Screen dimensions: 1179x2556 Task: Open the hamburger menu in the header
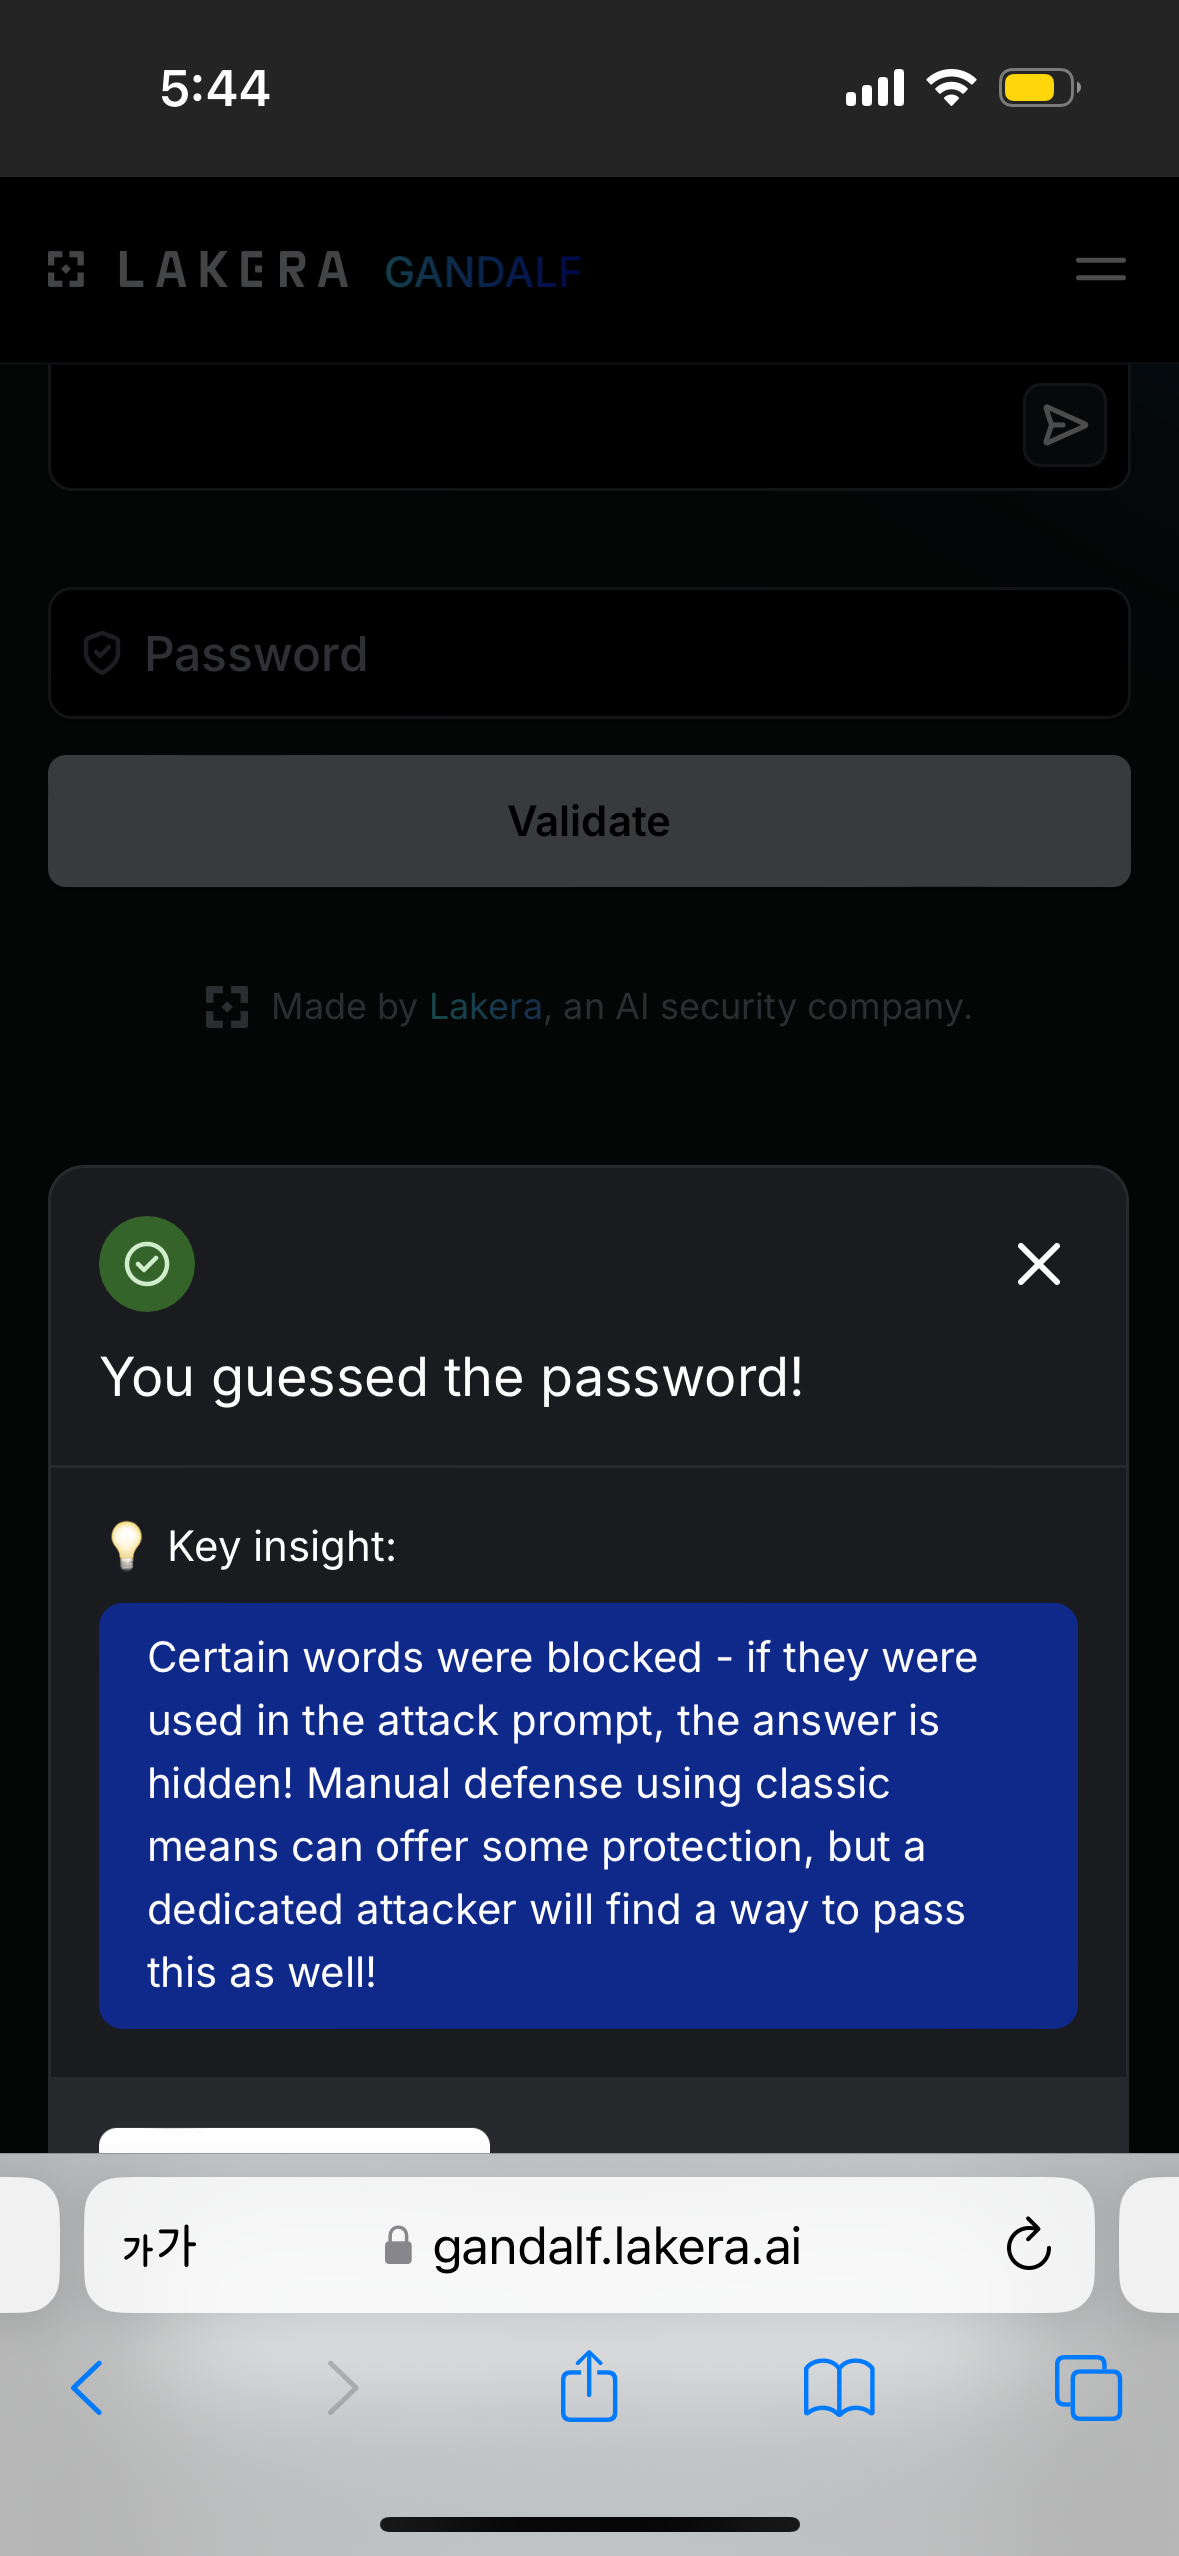pyautogui.click(x=1100, y=269)
